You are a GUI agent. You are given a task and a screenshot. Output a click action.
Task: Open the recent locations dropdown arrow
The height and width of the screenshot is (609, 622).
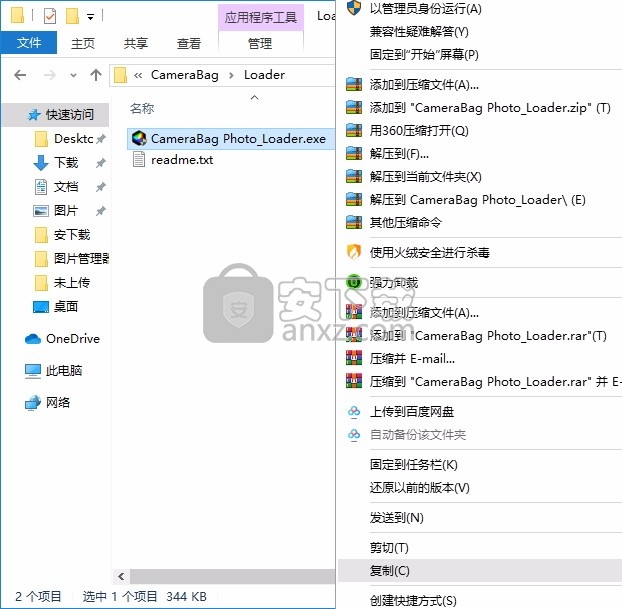(x=73, y=75)
